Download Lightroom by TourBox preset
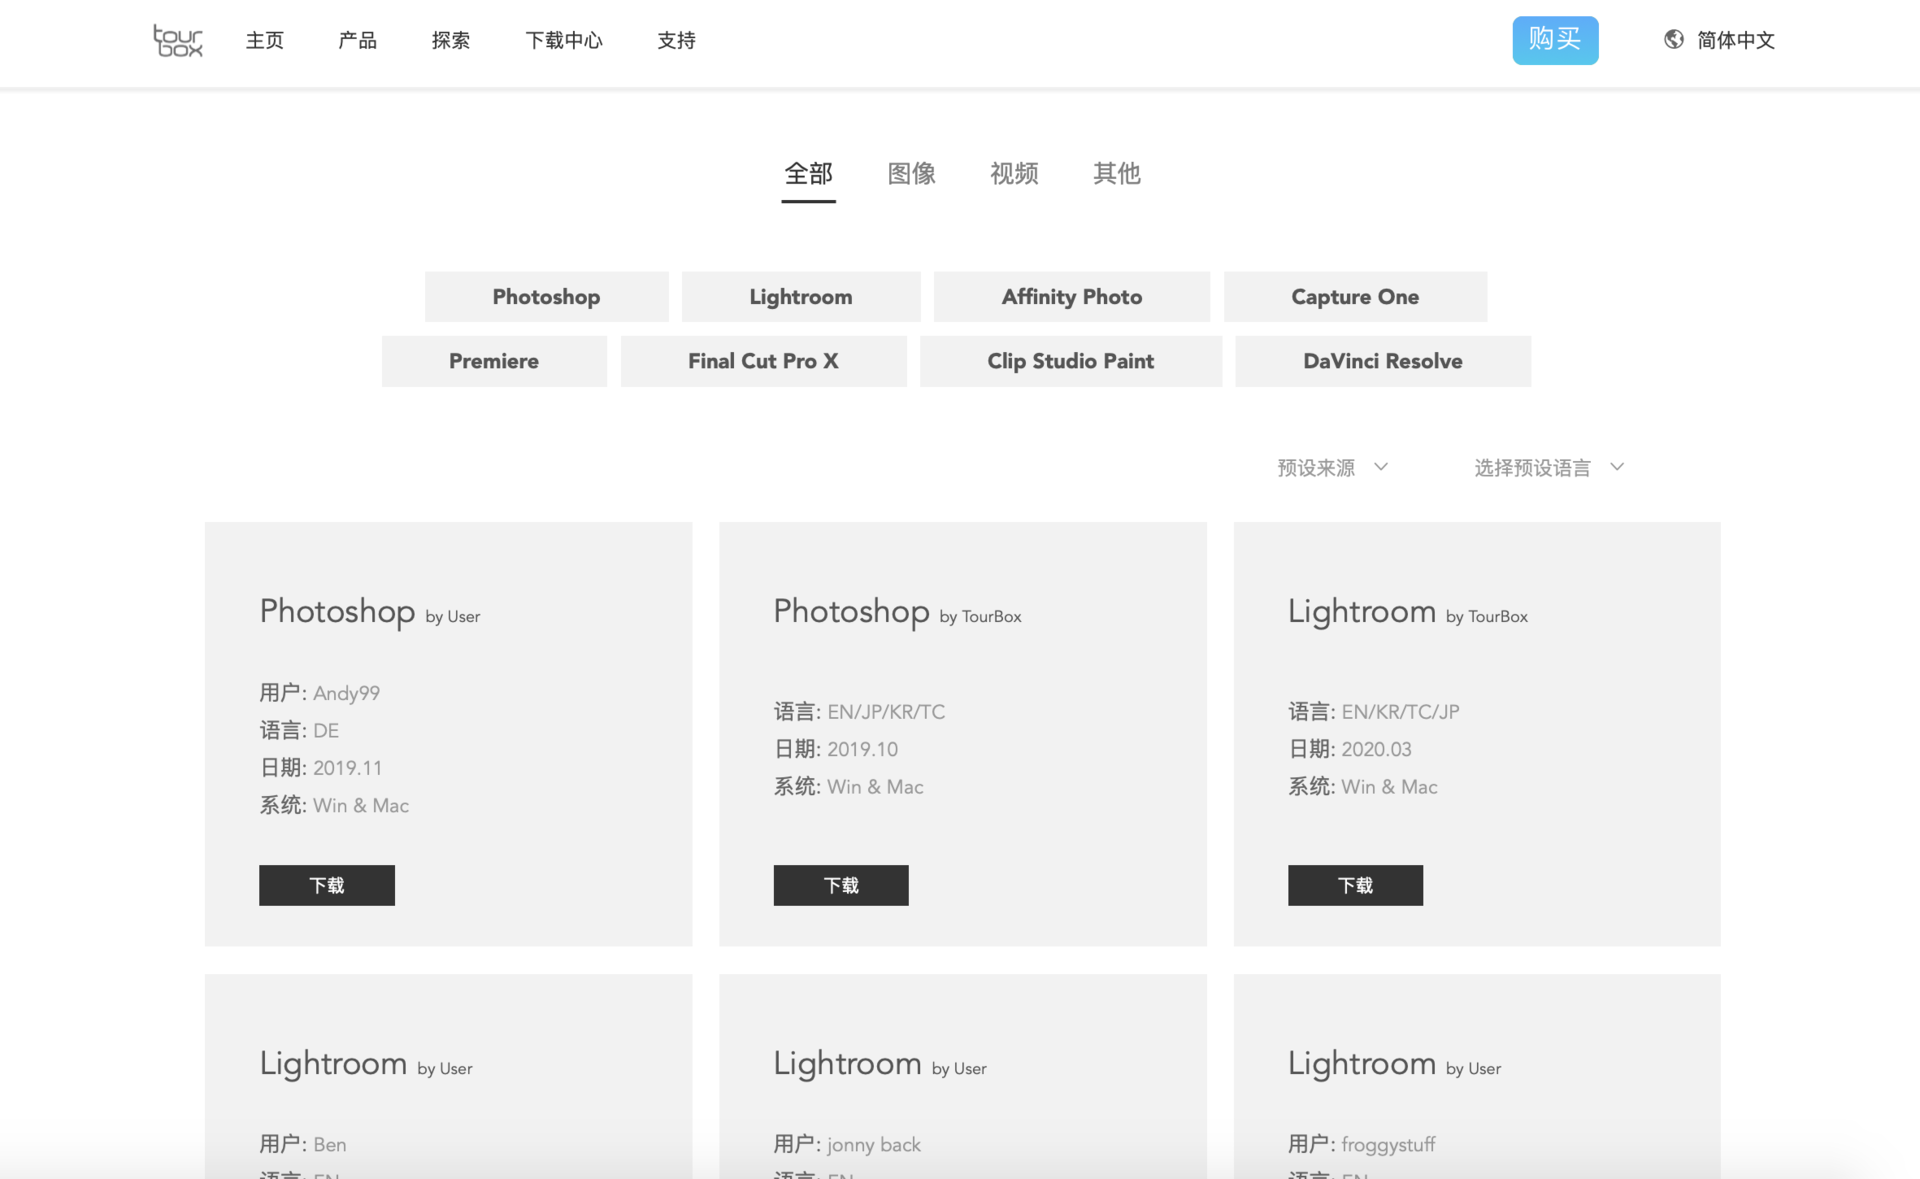 click(1355, 885)
